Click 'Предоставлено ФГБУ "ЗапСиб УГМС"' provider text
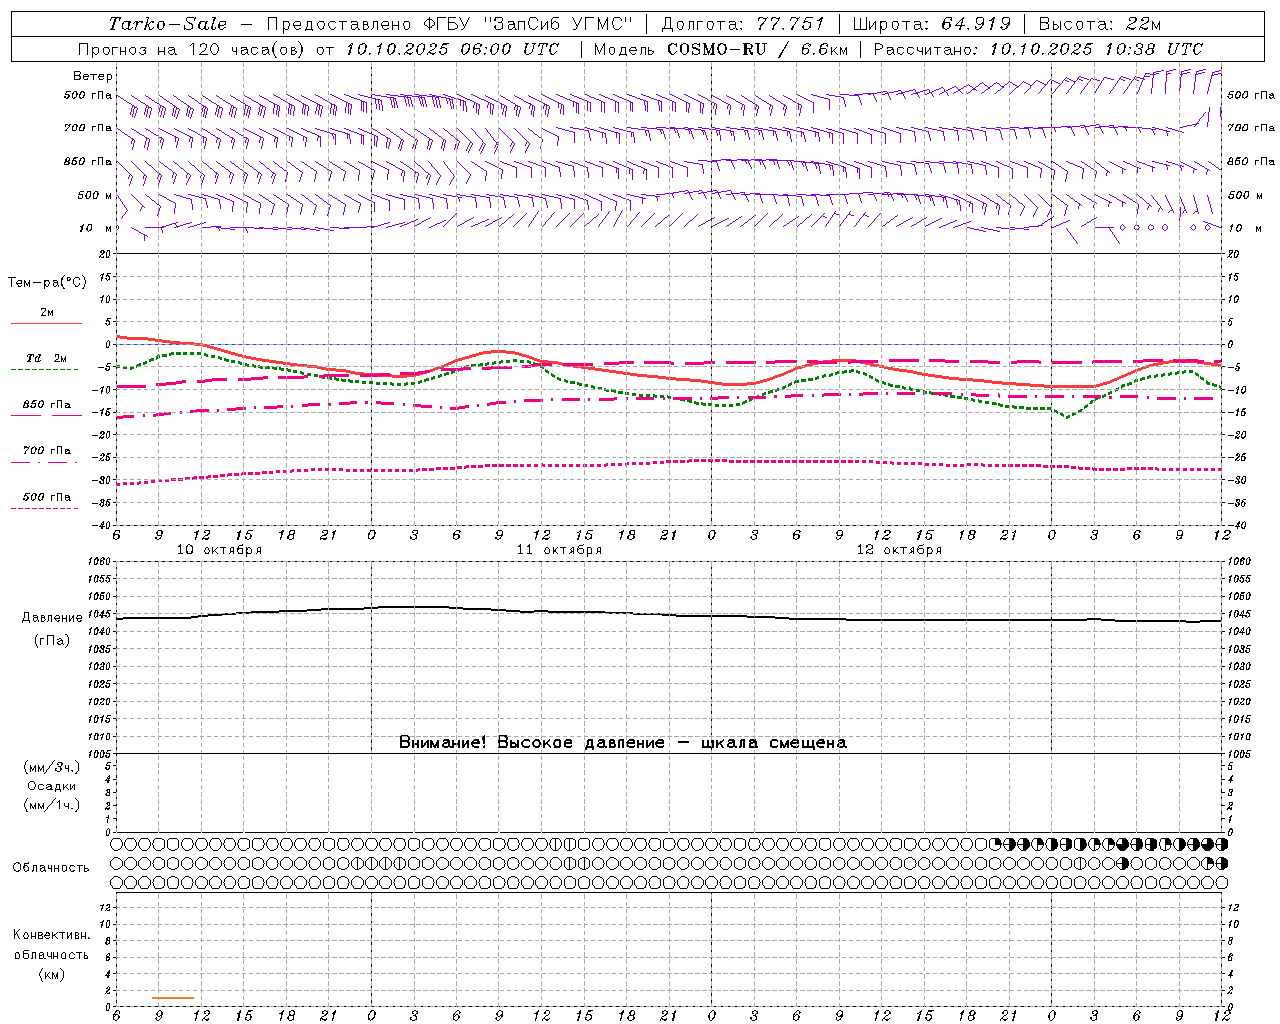 450,24
